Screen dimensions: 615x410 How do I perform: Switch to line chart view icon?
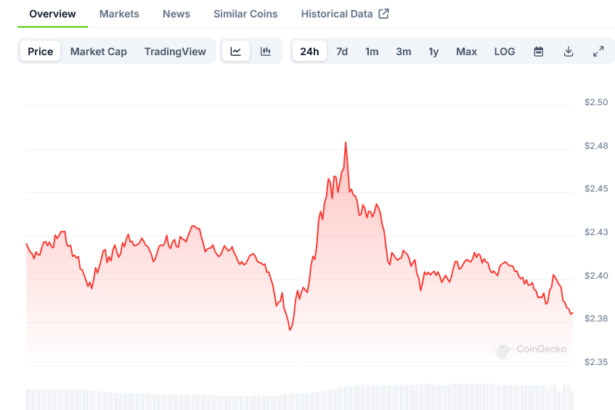coord(235,51)
